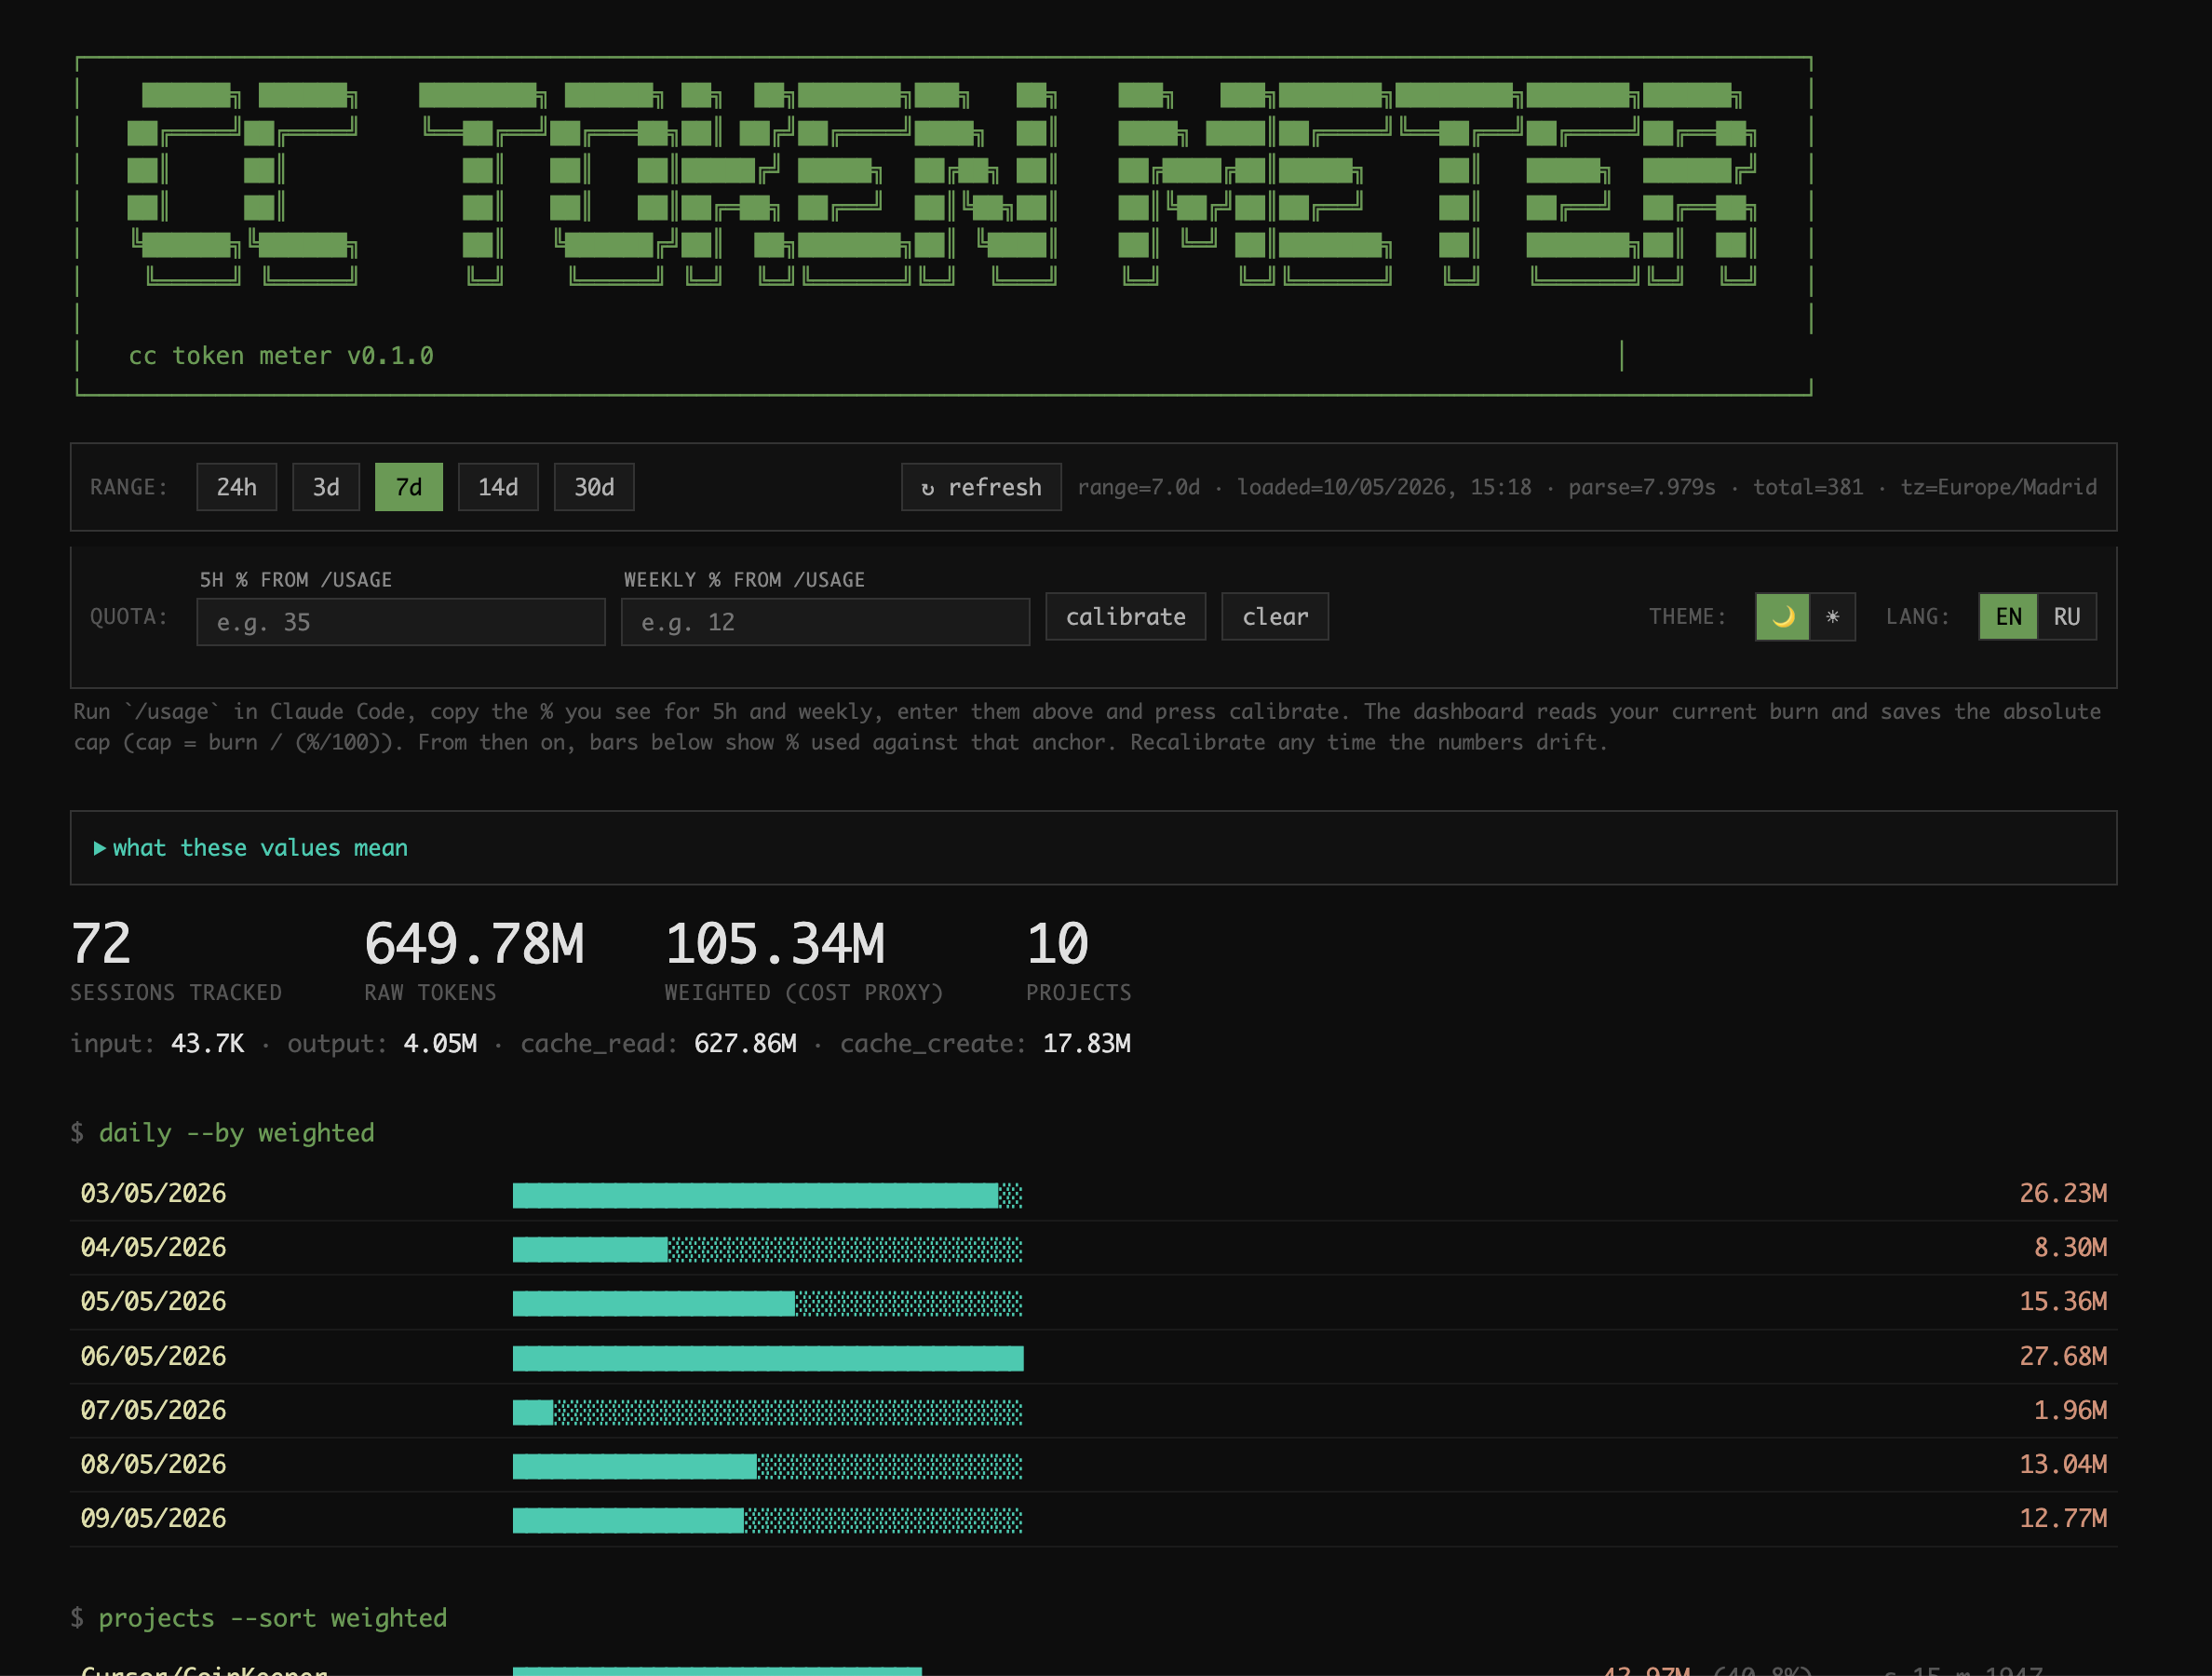This screenshot has height=1676, width=2212.
Task: Click the 03/05/2026 daily row date
Action: click(x=153, y=1193)
